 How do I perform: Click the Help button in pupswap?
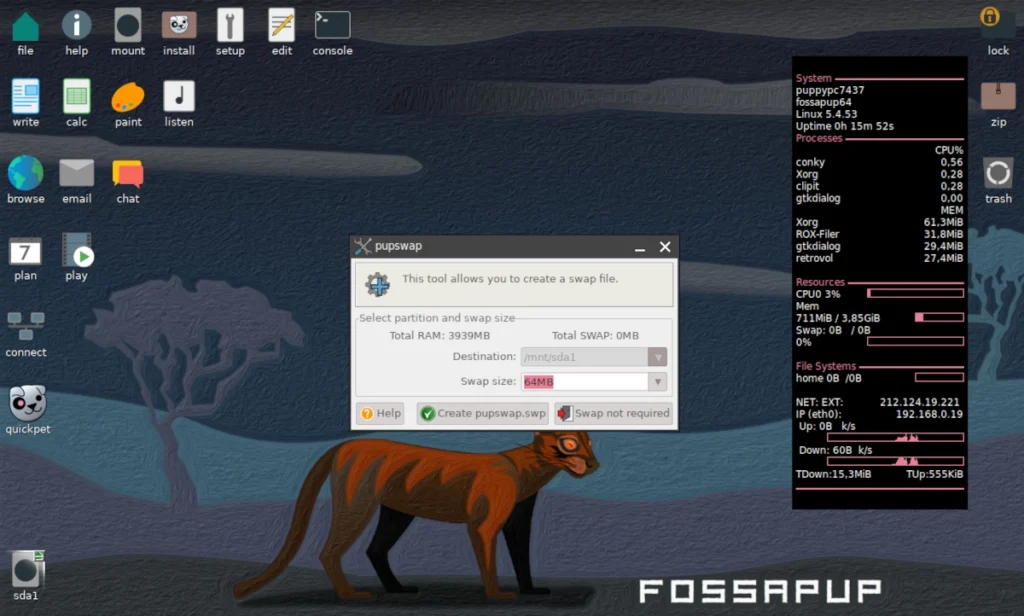click(381, 413)
